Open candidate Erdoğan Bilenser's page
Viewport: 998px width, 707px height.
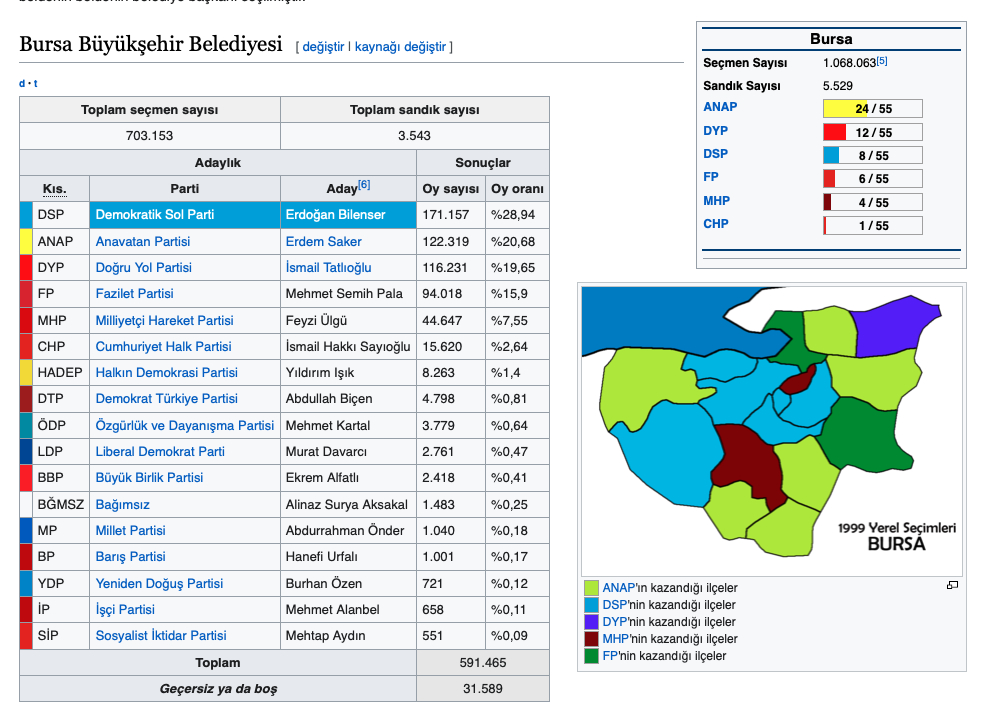(335, 215)
